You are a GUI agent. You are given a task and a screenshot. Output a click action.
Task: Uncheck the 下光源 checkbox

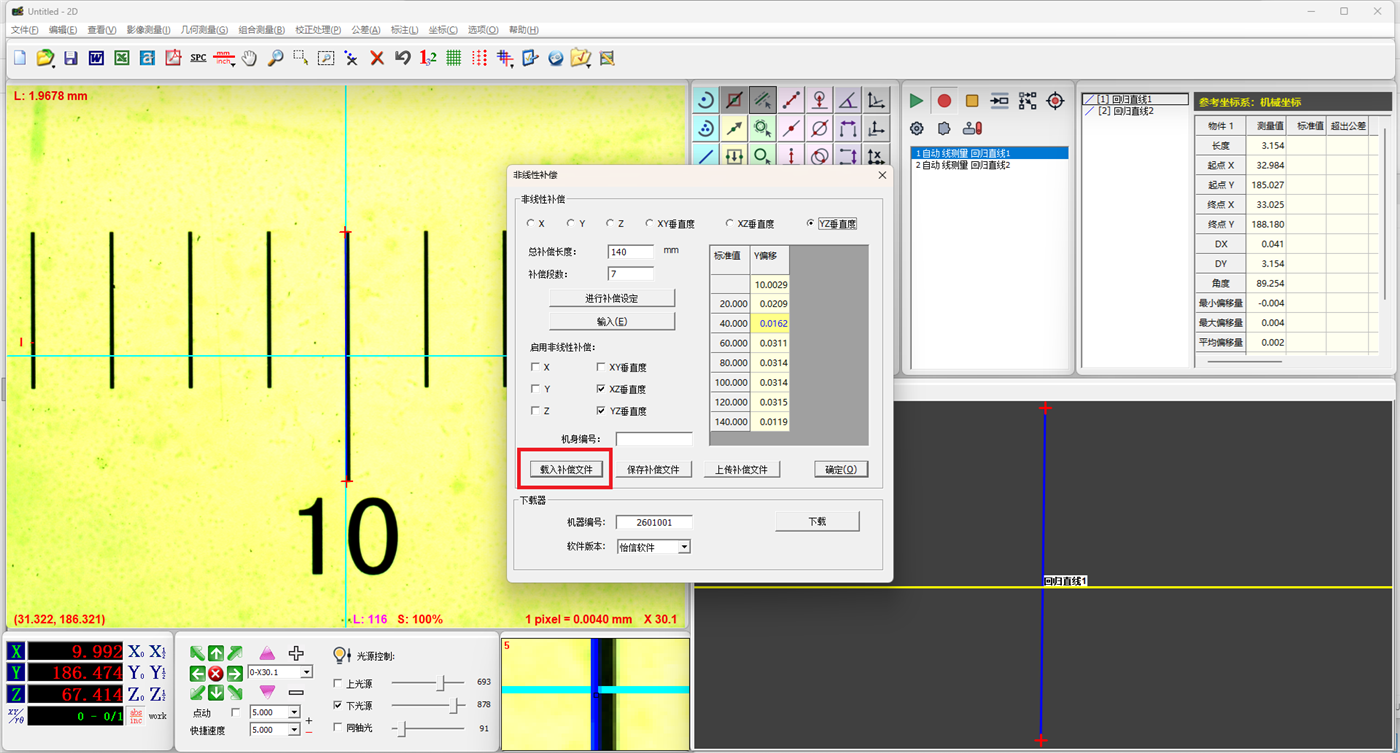coord(337,706)
